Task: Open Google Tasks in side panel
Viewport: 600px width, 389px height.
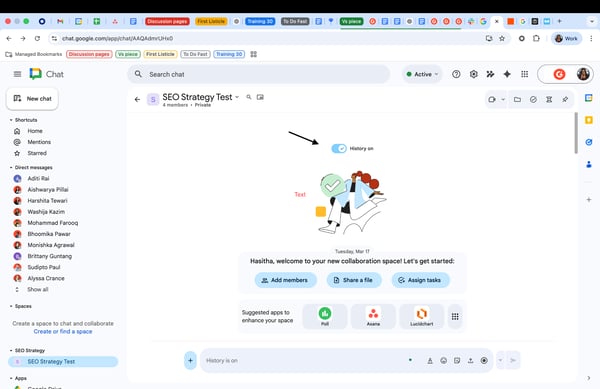Action: click(589, 142)
